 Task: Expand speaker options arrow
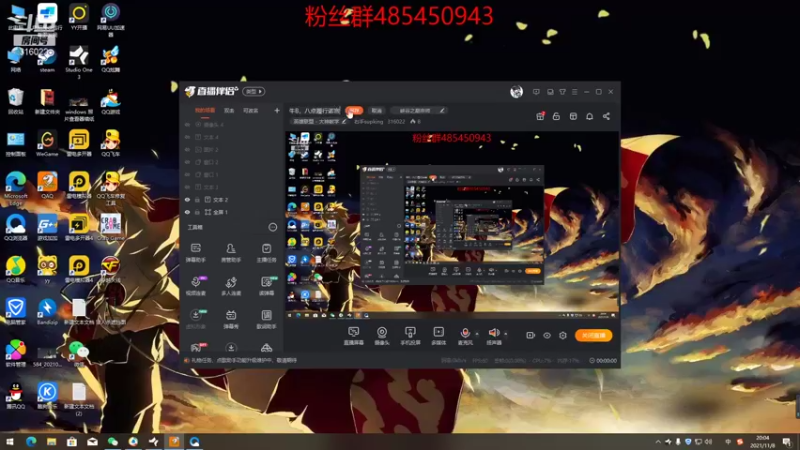click(506, 334)
